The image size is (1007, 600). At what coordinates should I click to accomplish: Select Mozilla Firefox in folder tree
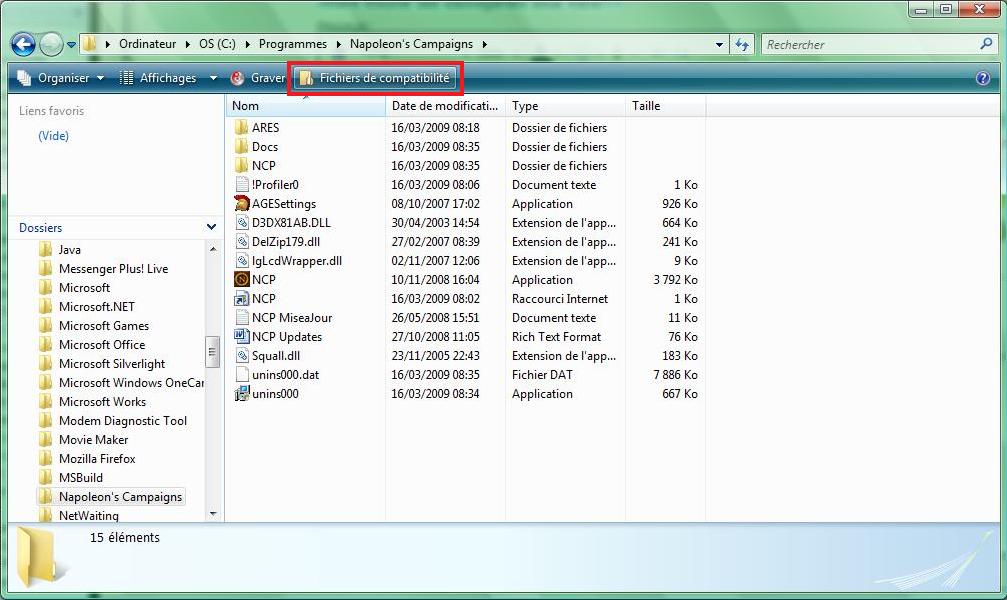point(97,459)
